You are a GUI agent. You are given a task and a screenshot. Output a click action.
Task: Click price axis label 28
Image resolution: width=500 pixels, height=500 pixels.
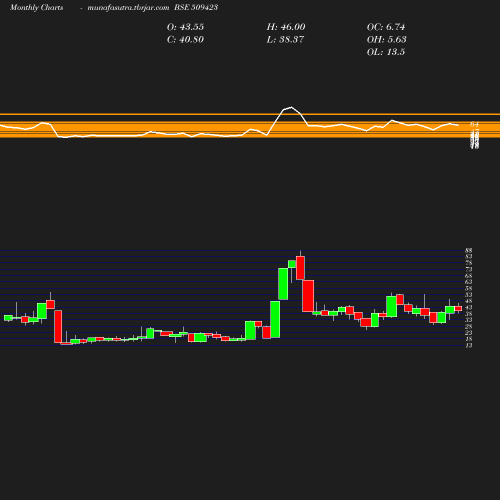[469, 327]
